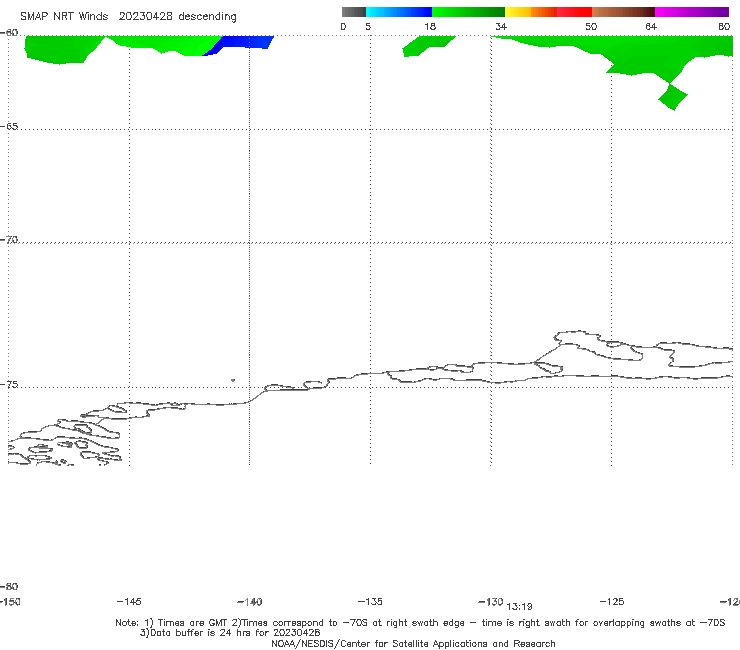The image size is (740, 650).
Task: Click the color bar label '34'
Action: (501, 26)
